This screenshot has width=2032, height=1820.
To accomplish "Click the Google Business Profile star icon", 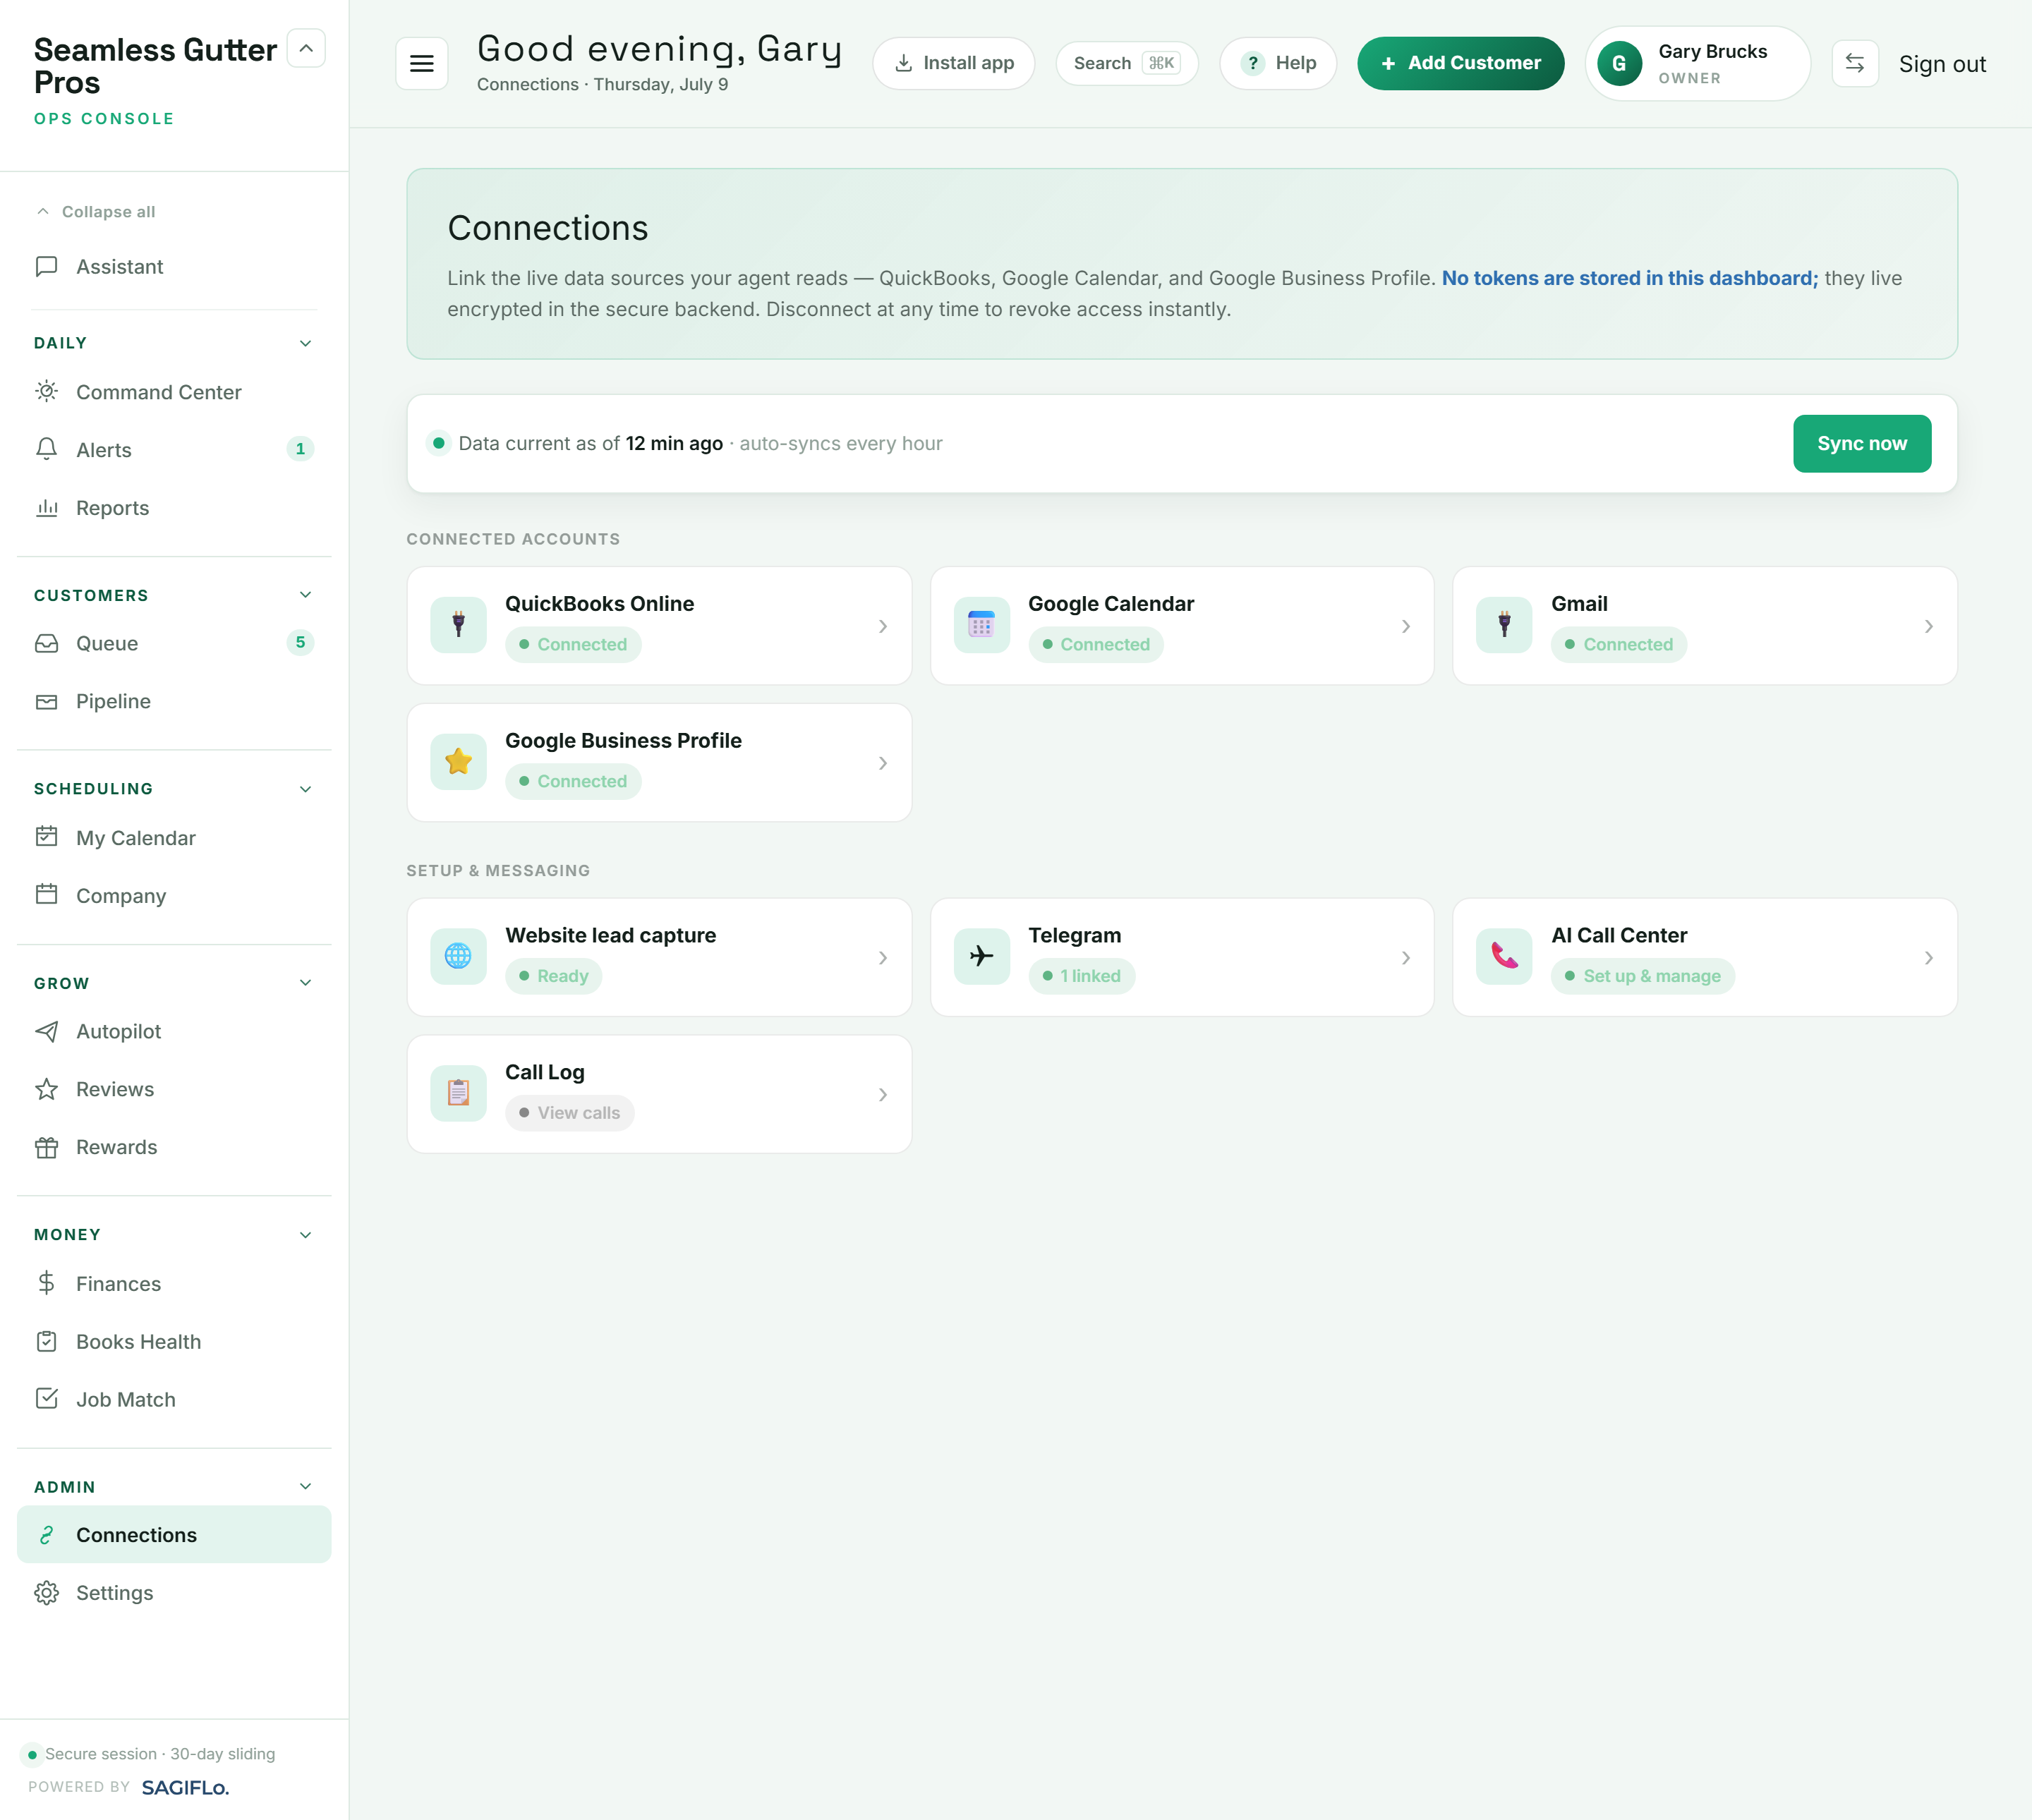I will [x=458, y=762].
